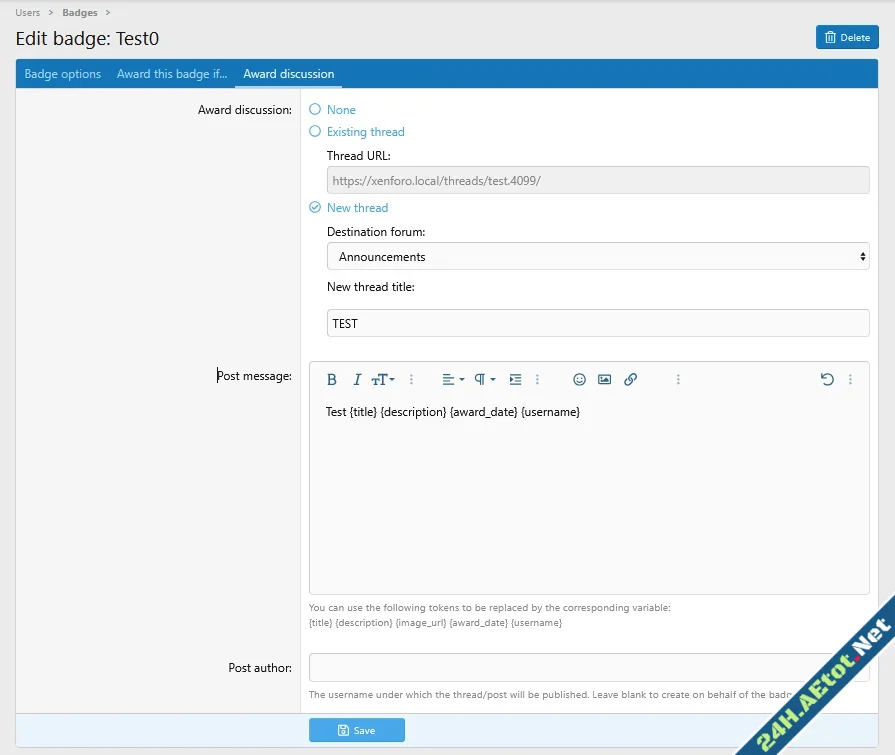The width and height of the screenshot is (895, 755).
Task: Select the None award discussion option
Action: point(316,110)
